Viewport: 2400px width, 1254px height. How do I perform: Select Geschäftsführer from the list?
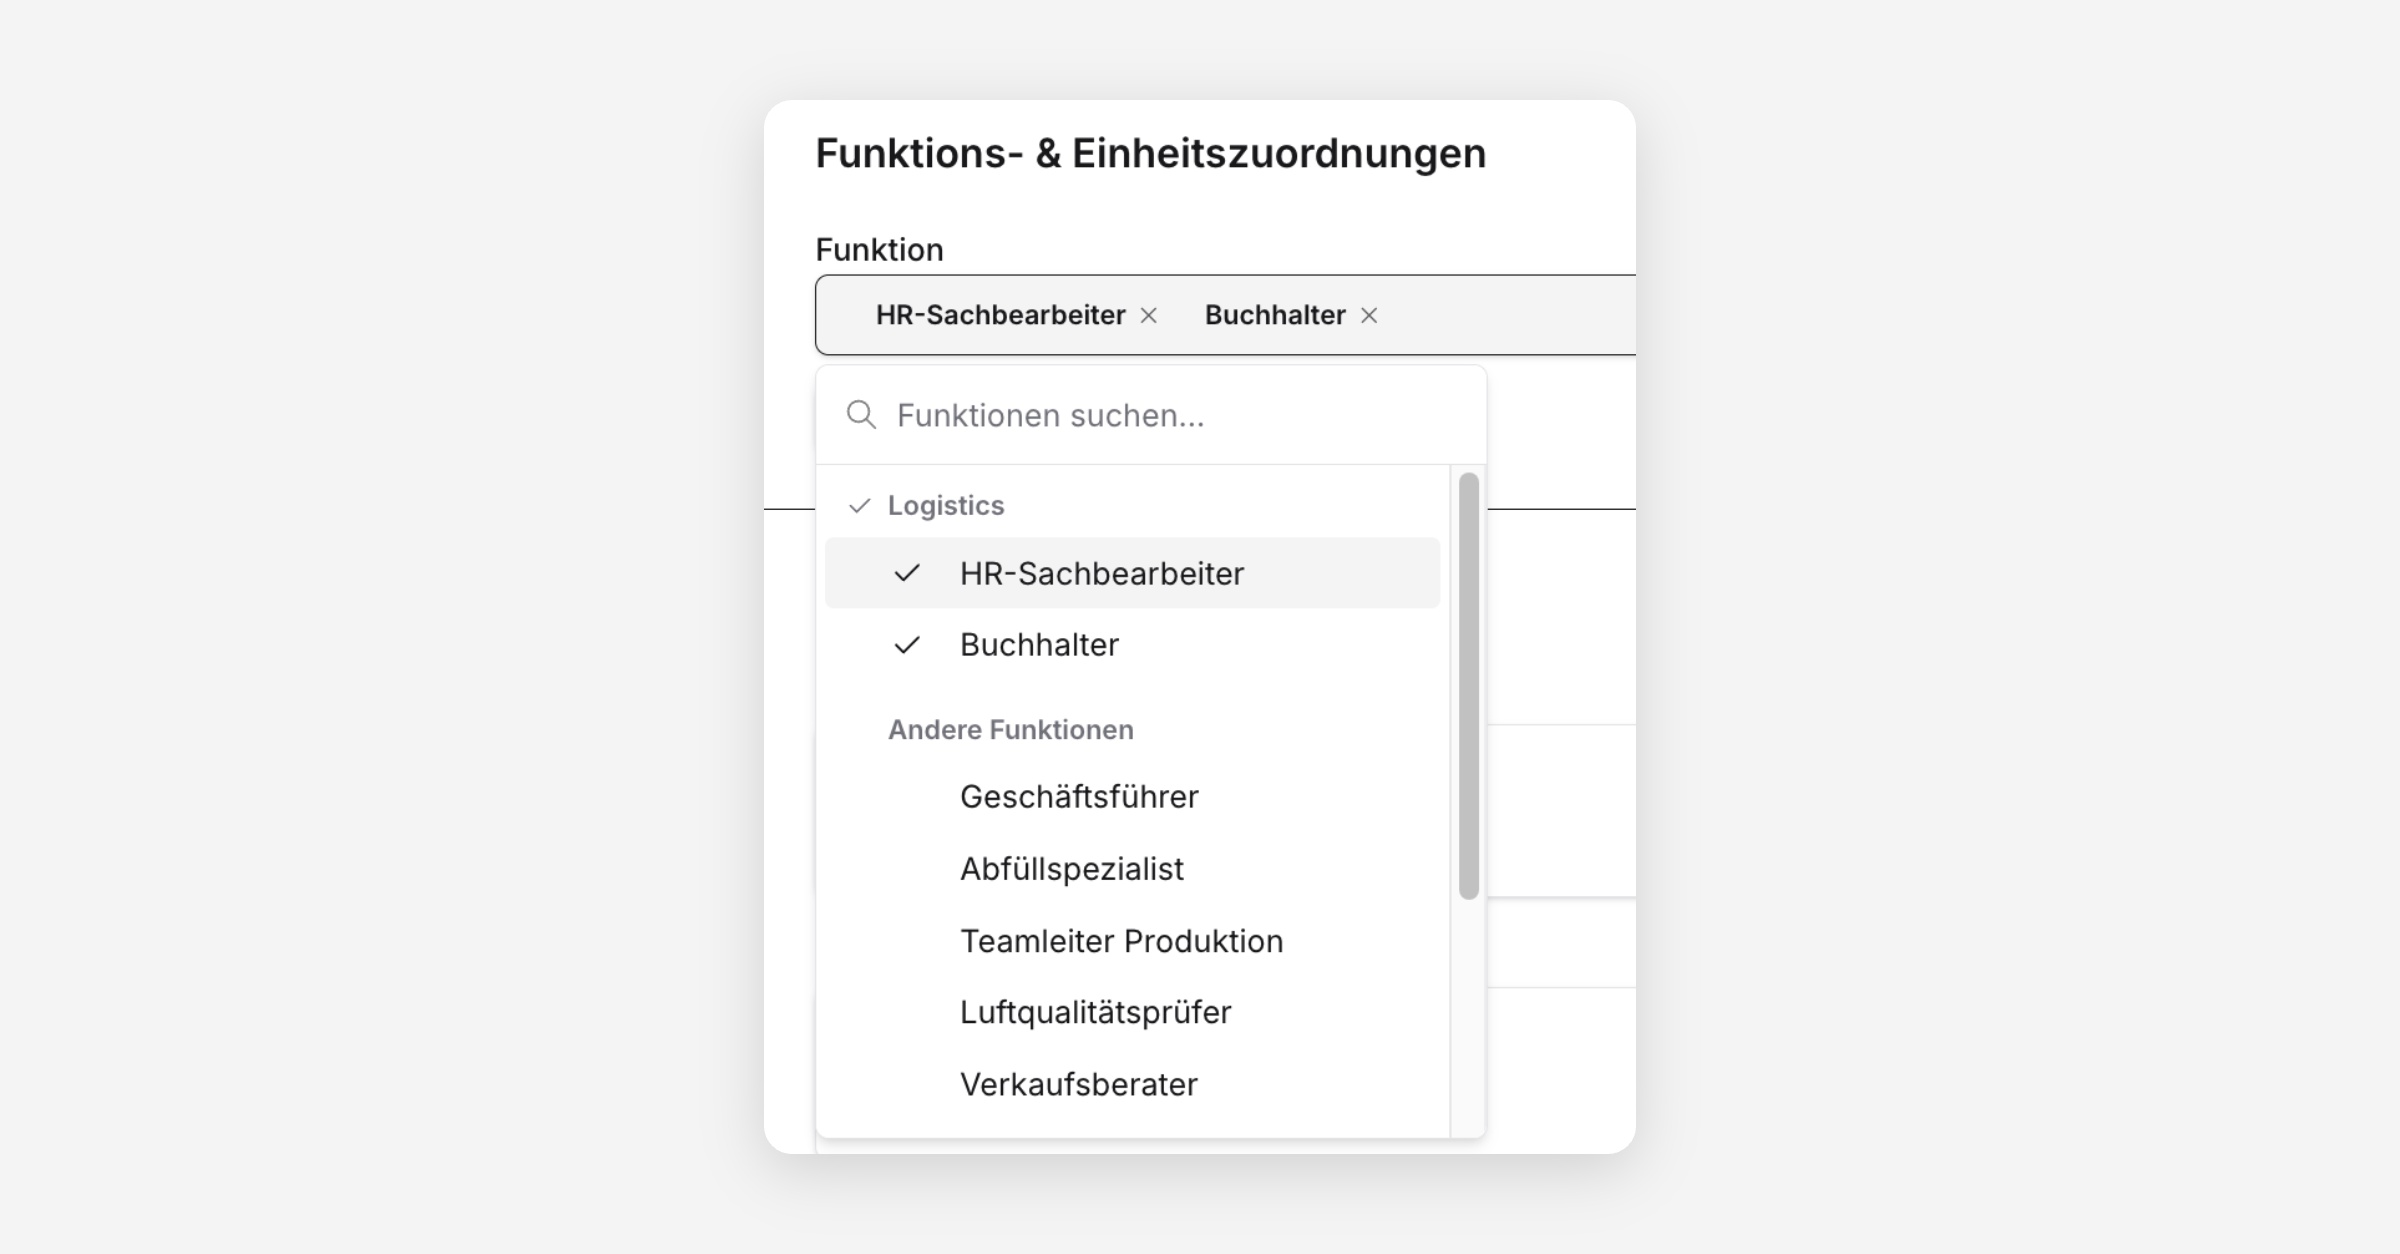[x=1132, y=797]
